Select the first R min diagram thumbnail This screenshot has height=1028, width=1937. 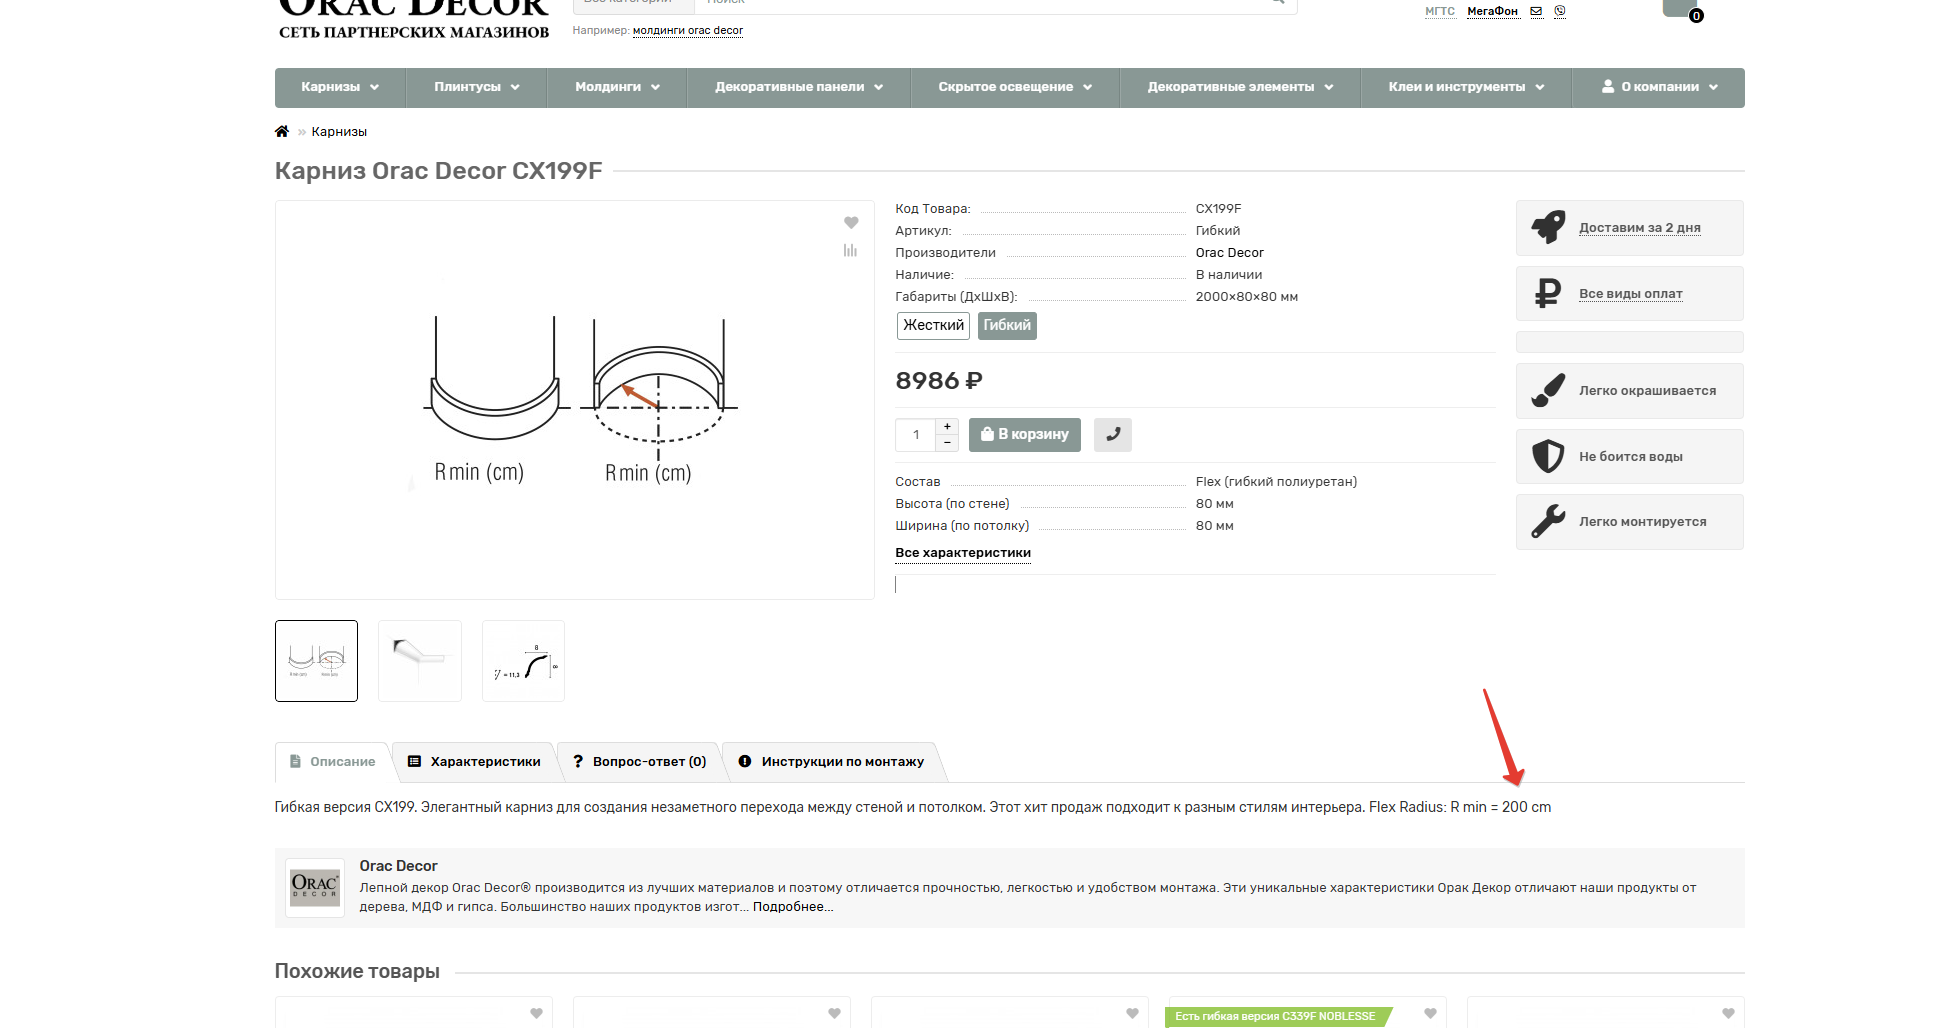tap(316, 661)
